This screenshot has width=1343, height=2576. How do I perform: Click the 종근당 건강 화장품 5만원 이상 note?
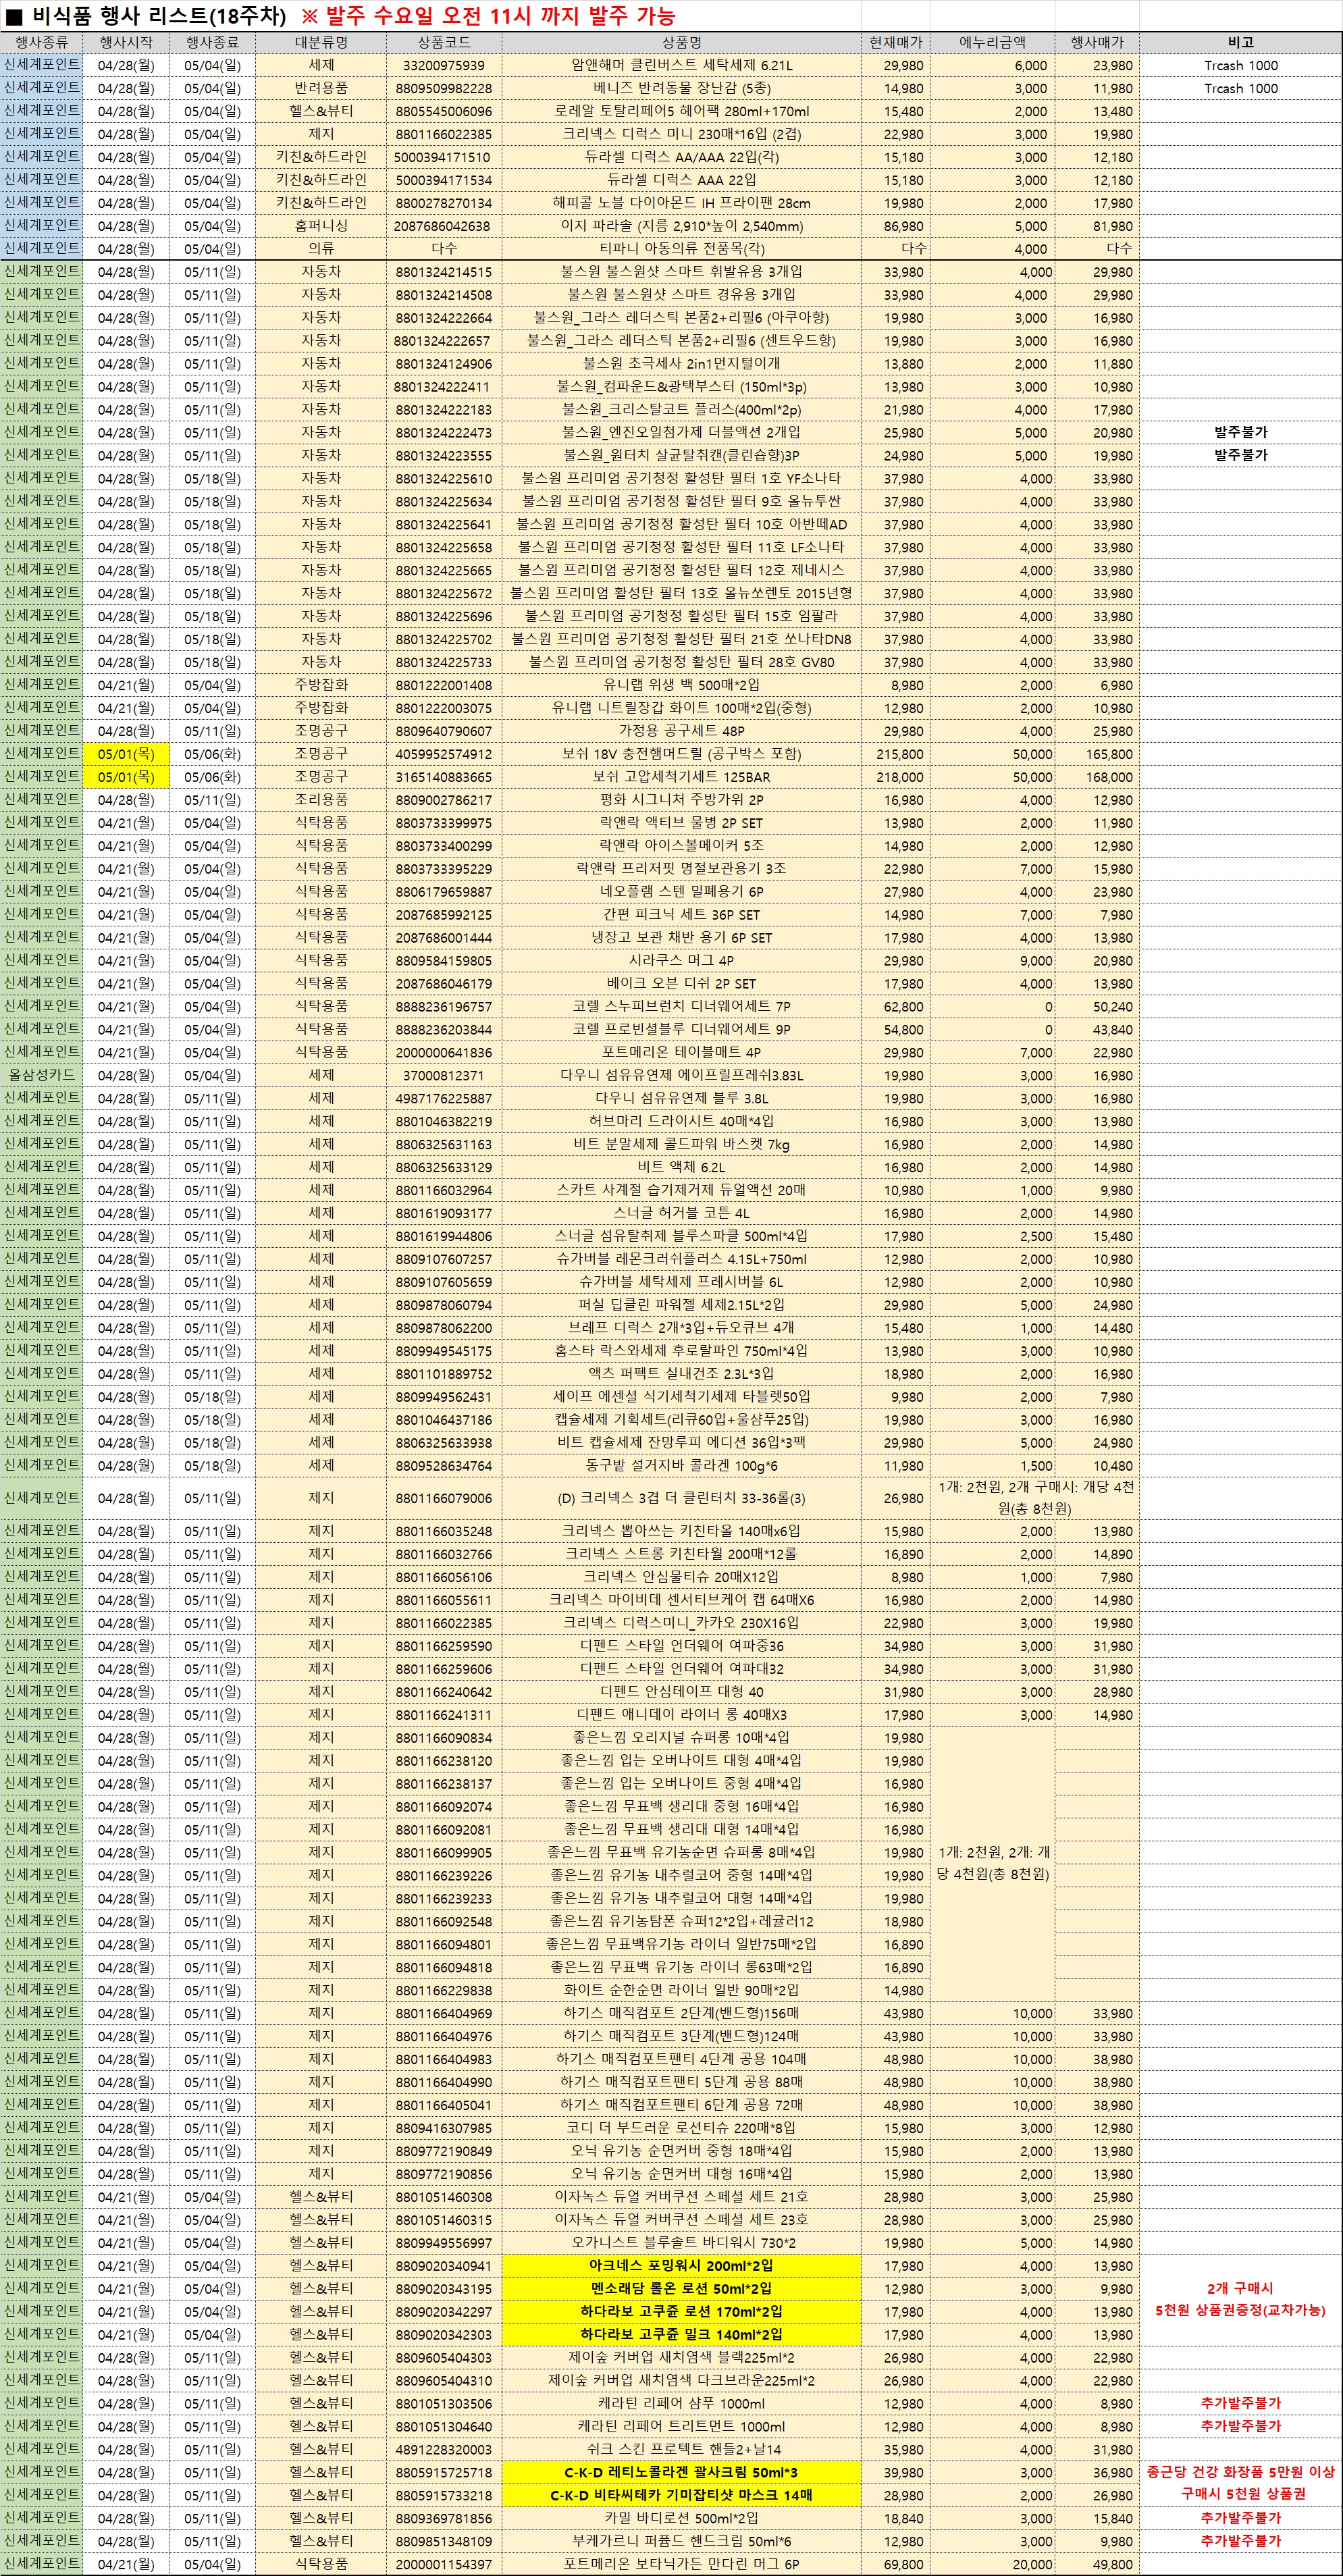pyautogui.click(x=1240, y=2471)
